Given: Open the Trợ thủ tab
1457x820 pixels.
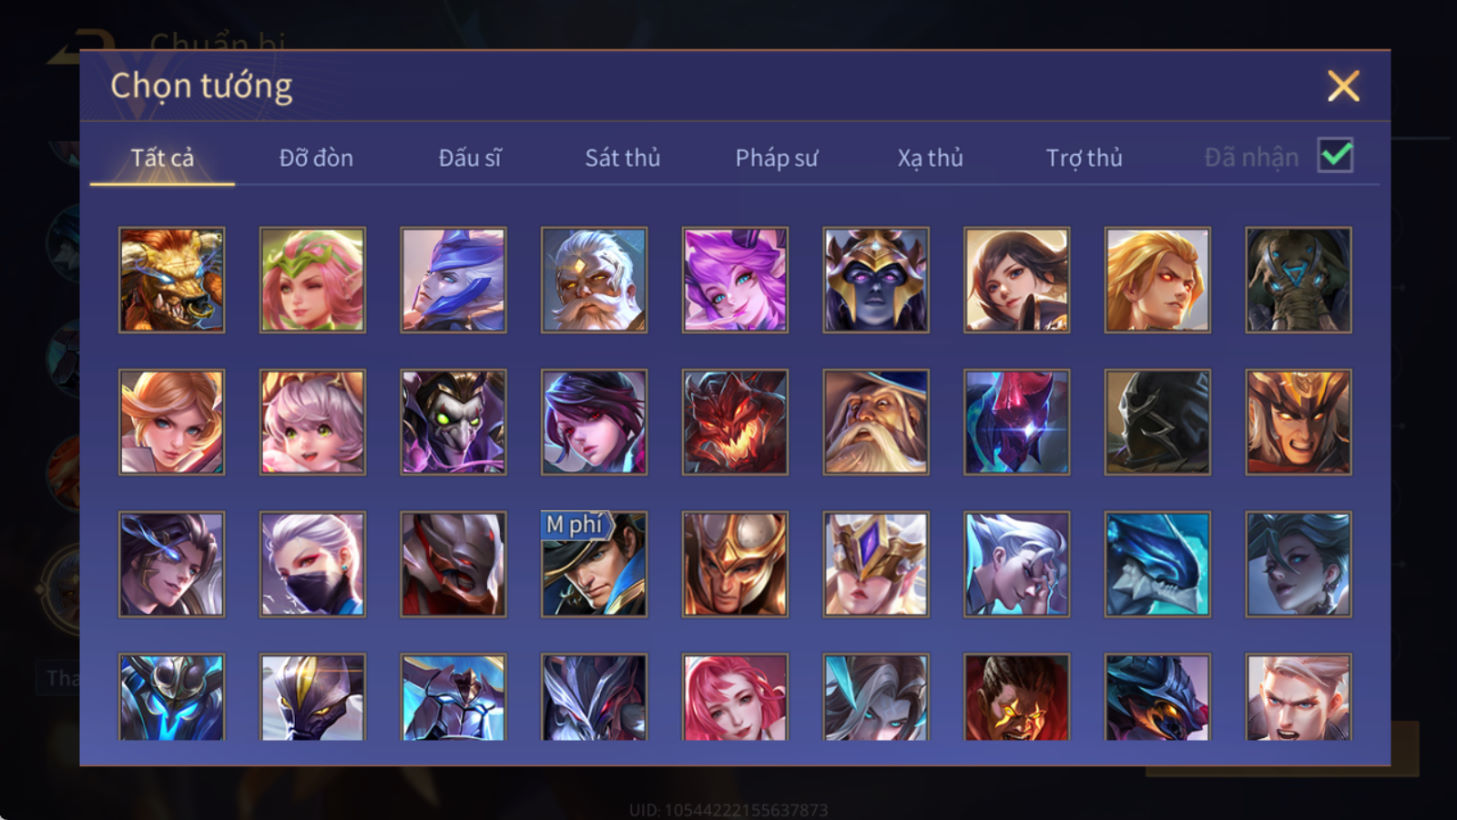Looking at the screenshot, I should click(x=1084, y=158).
